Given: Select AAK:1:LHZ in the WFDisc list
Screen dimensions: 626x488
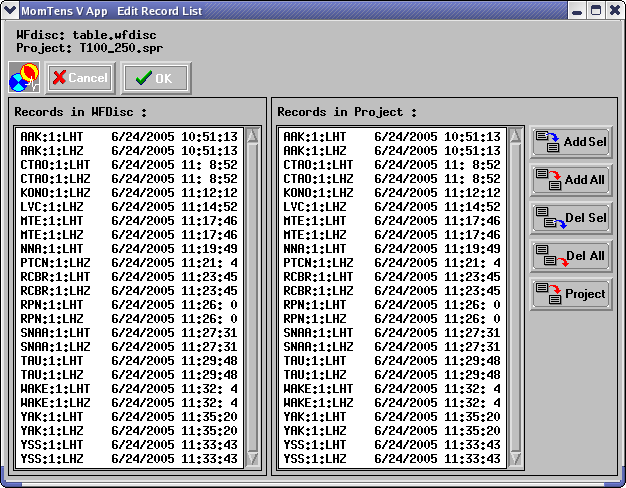Looking at the screenshot, I should pos(129,151).
